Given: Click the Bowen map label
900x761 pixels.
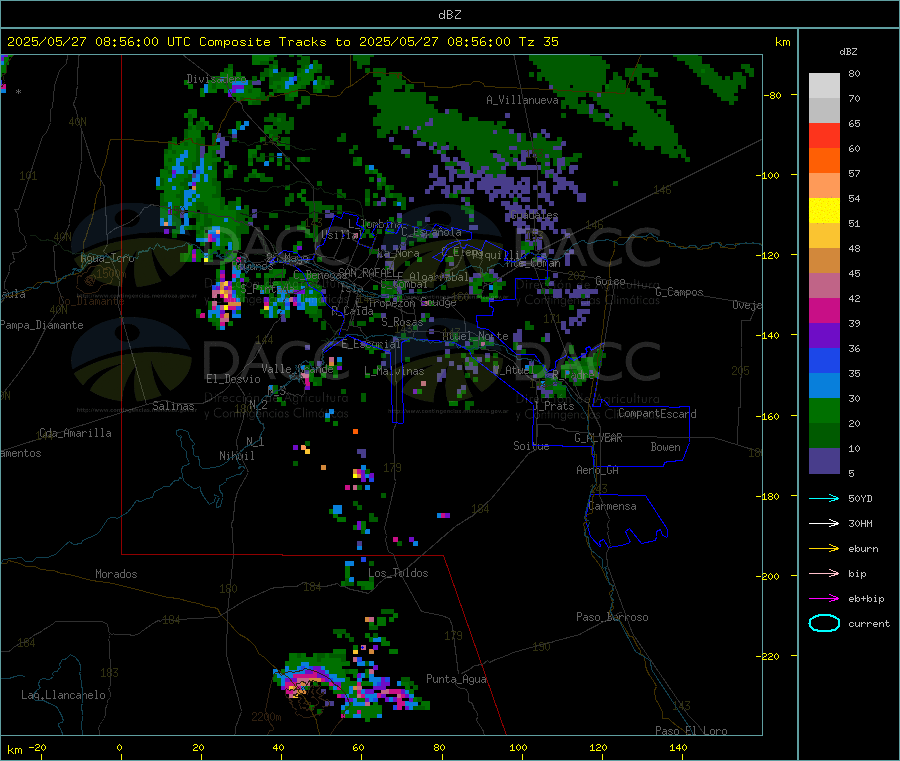Looking at the screenshot, I should click(x=665, y=447).
